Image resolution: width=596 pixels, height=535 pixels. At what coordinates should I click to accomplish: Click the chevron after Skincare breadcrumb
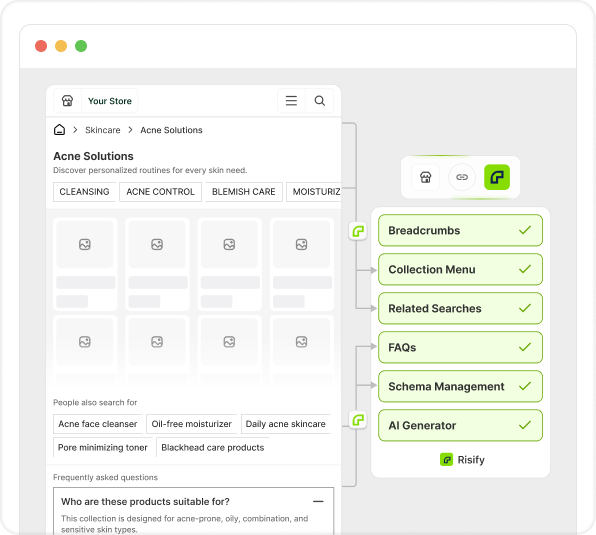click(x=130, y=130)
